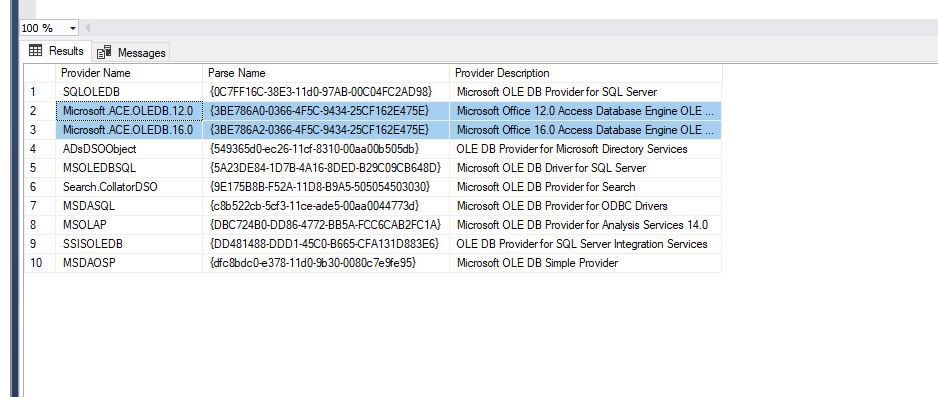Select row 10 header for MSDAOSP
Viewport: 938px width, 397px height.
pos(39,263)
